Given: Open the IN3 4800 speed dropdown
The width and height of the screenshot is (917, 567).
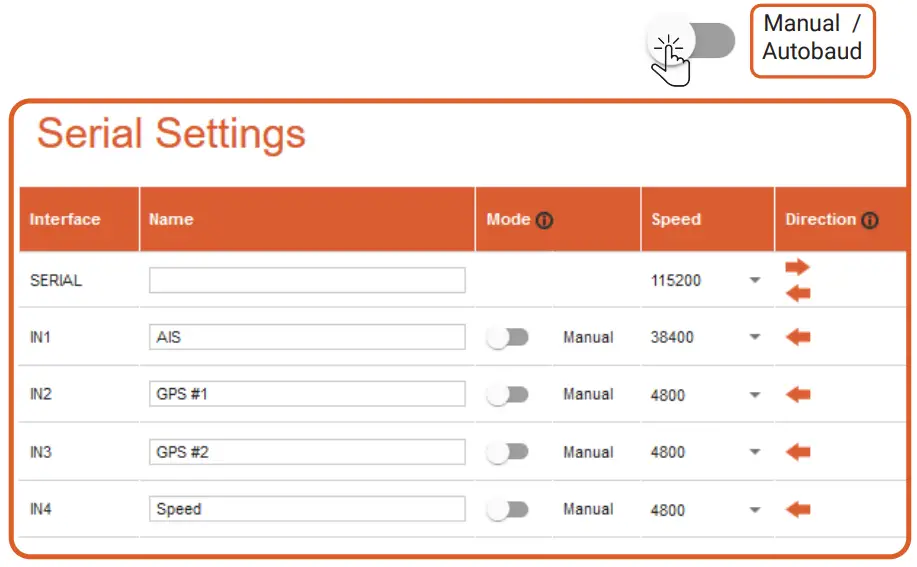Looking at the screenshot, I should (755, 453).
